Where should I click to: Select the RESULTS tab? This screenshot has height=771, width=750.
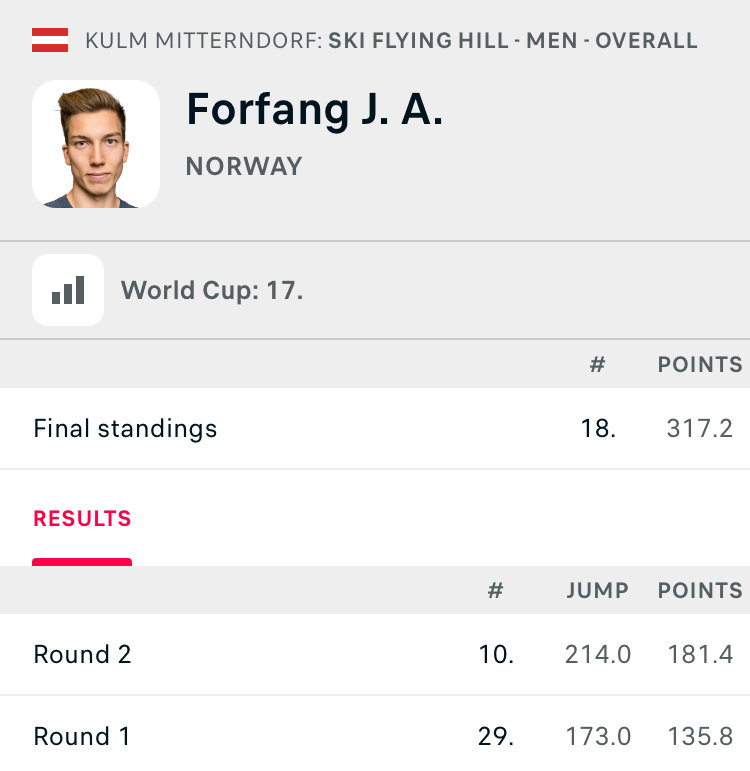click(x=82, y=519)
